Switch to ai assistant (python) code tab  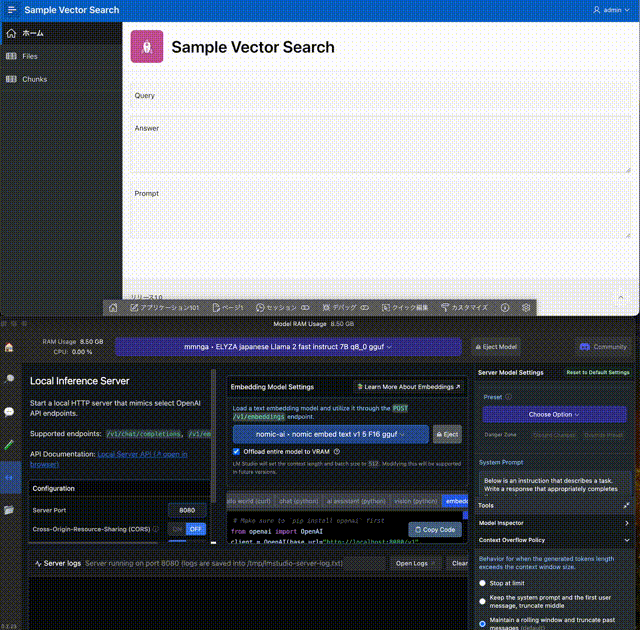coord(356,501)
